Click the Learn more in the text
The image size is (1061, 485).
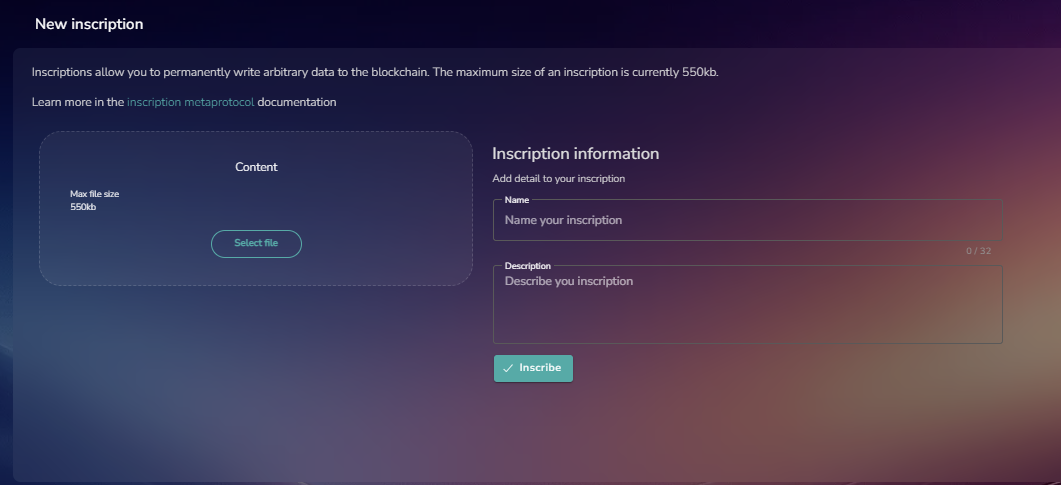(x=78, y=102)
